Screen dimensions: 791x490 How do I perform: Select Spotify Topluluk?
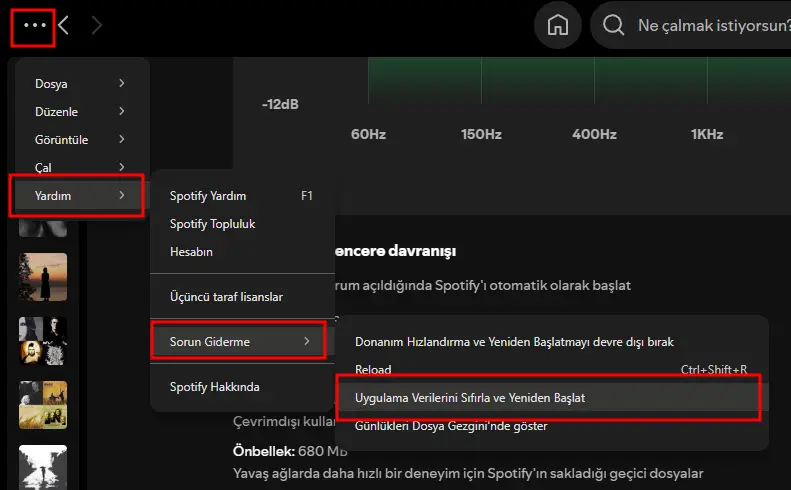242,224
